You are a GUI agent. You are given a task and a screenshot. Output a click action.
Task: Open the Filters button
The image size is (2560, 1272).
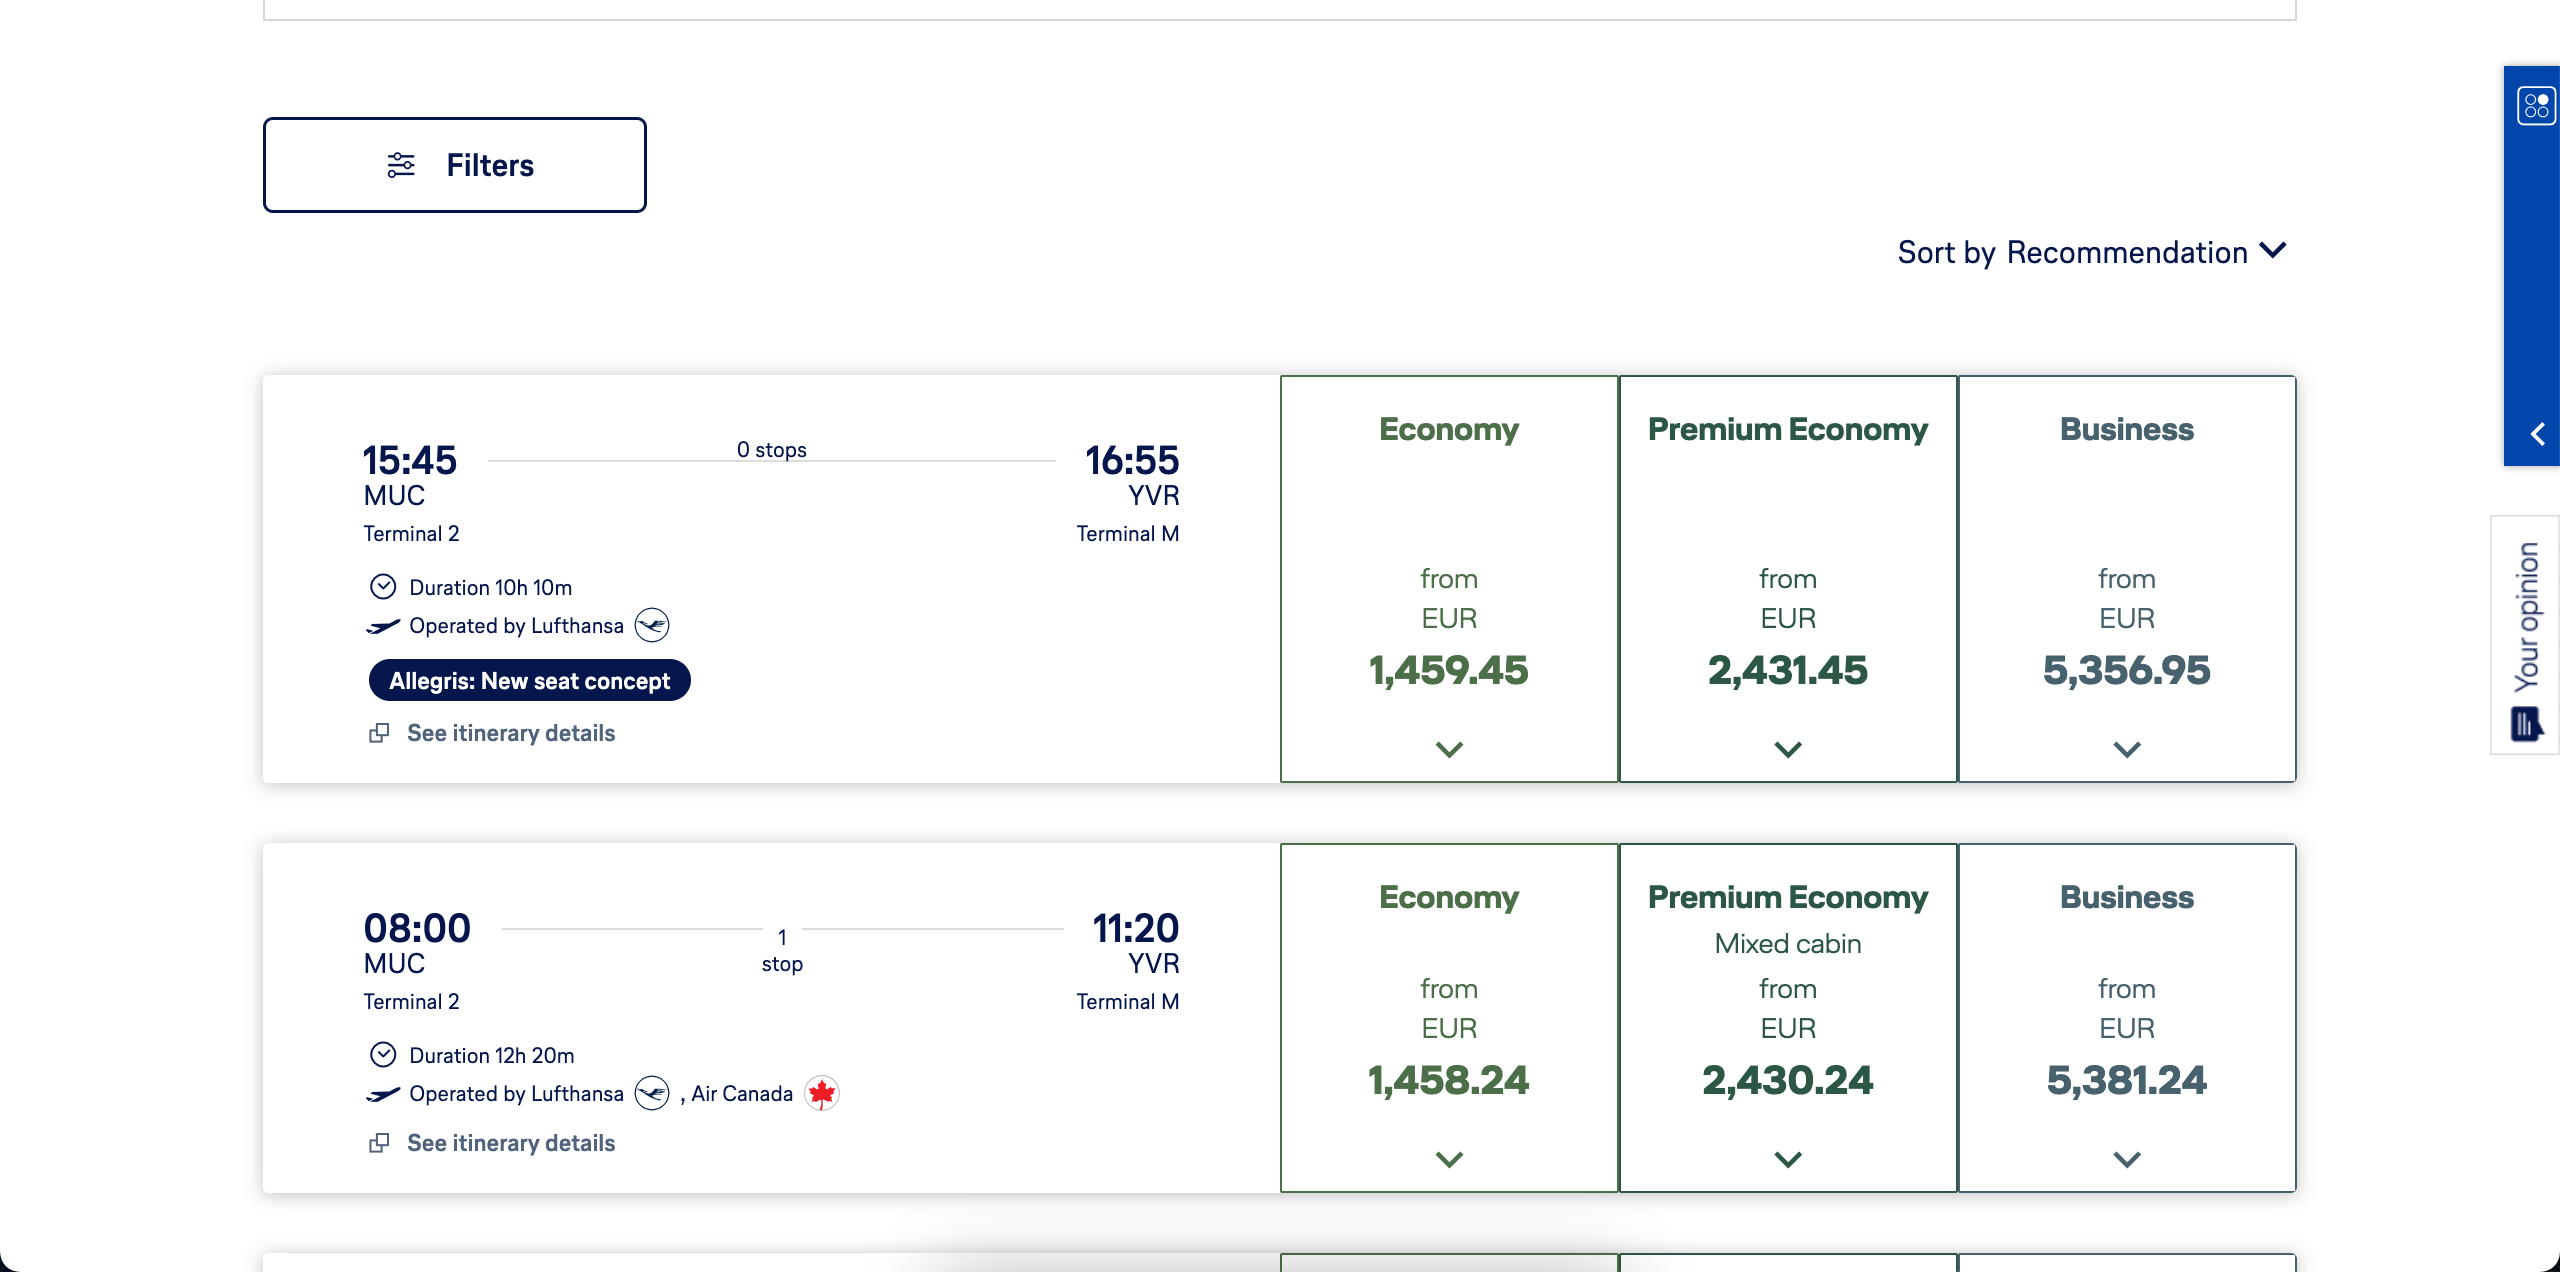[x=455, y=165]
